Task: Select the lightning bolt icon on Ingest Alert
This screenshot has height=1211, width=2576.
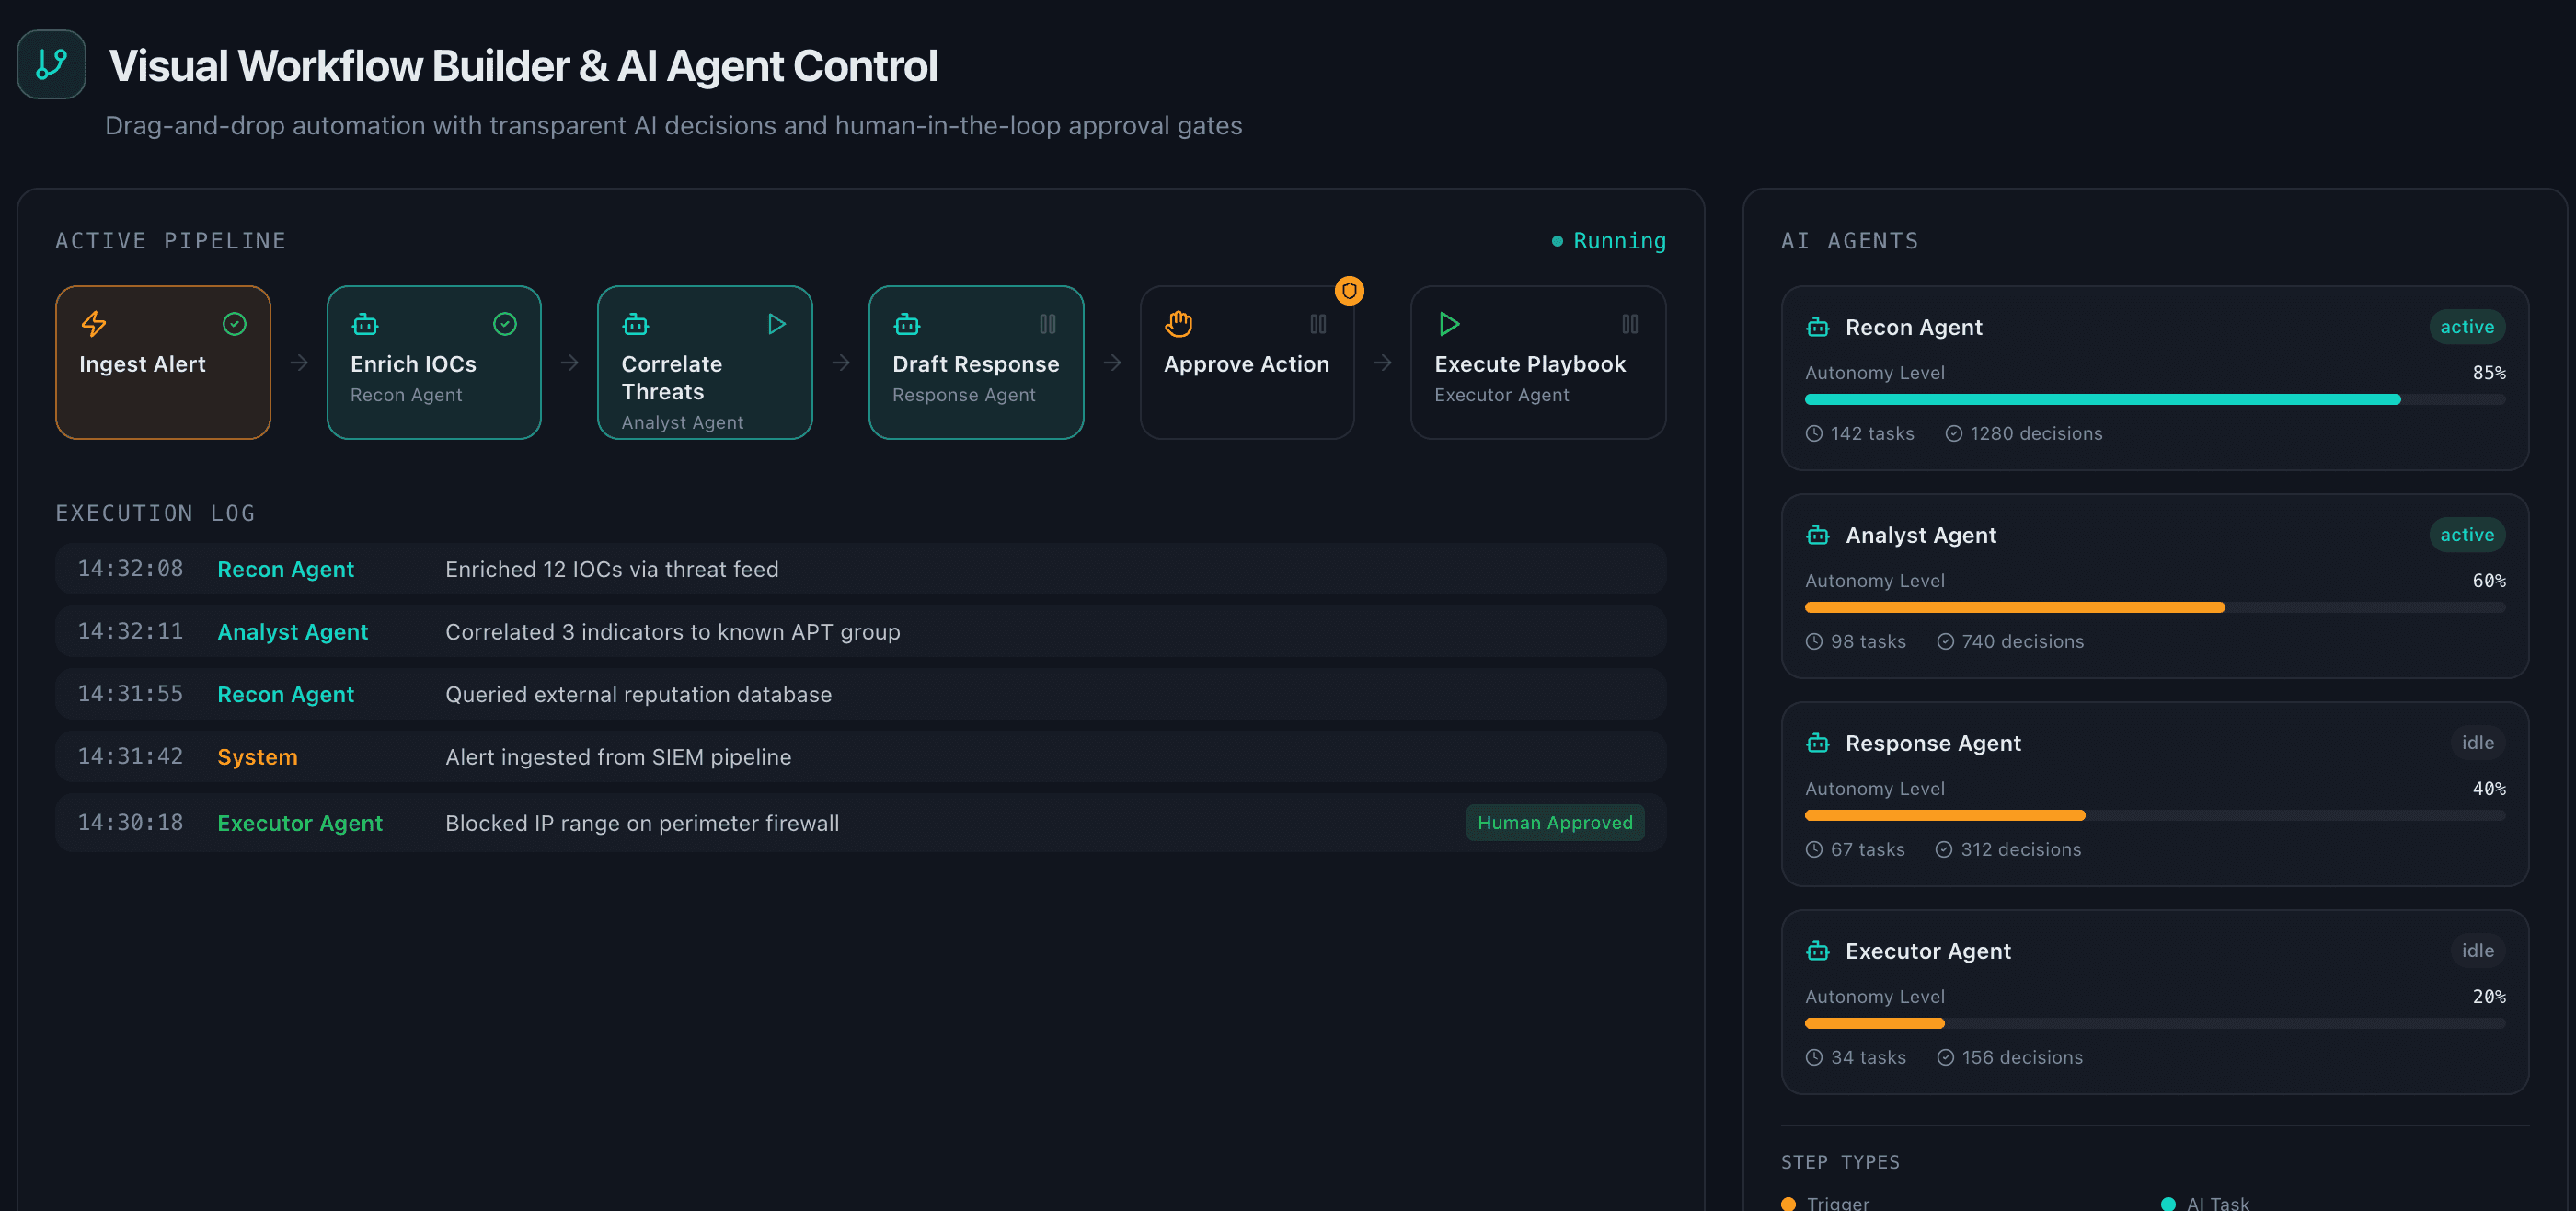Action: [94, 324]
